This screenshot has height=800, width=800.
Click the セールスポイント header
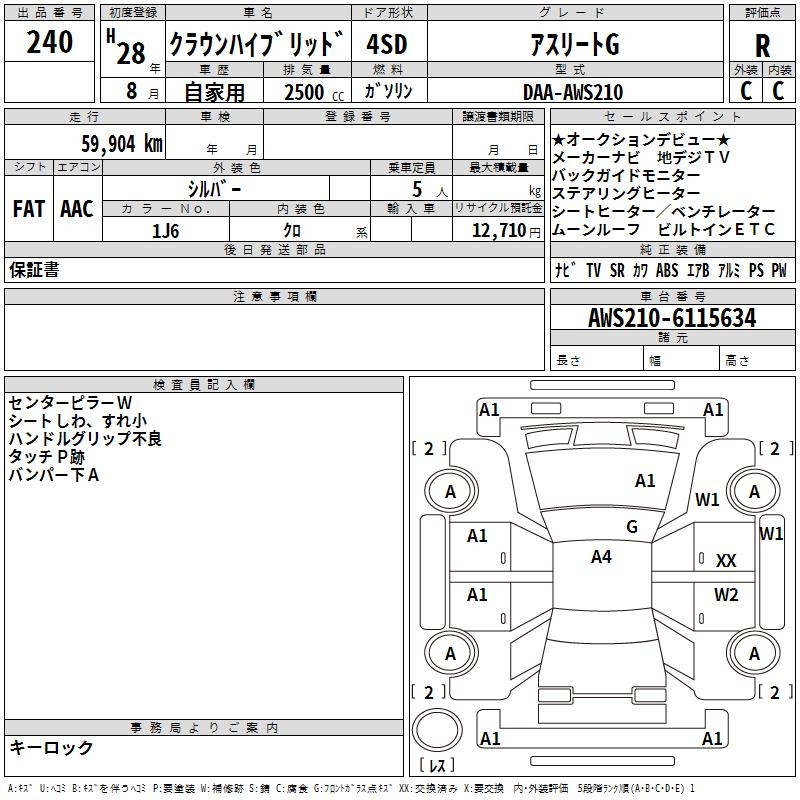(672, 116)
